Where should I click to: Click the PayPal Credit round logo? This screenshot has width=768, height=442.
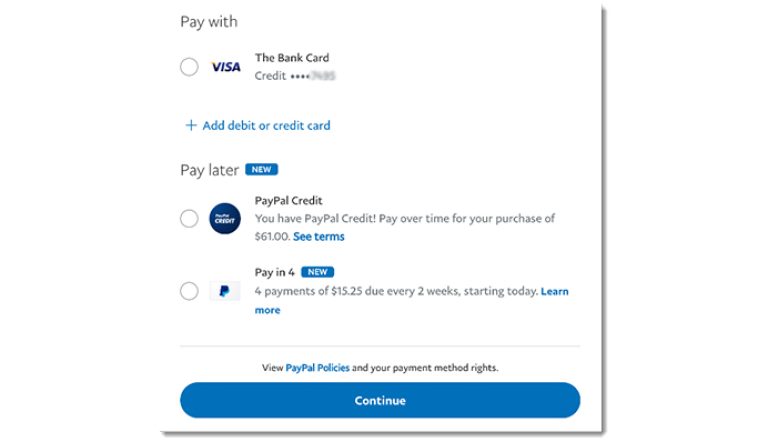pyautogui.click(x=225, y=218)
